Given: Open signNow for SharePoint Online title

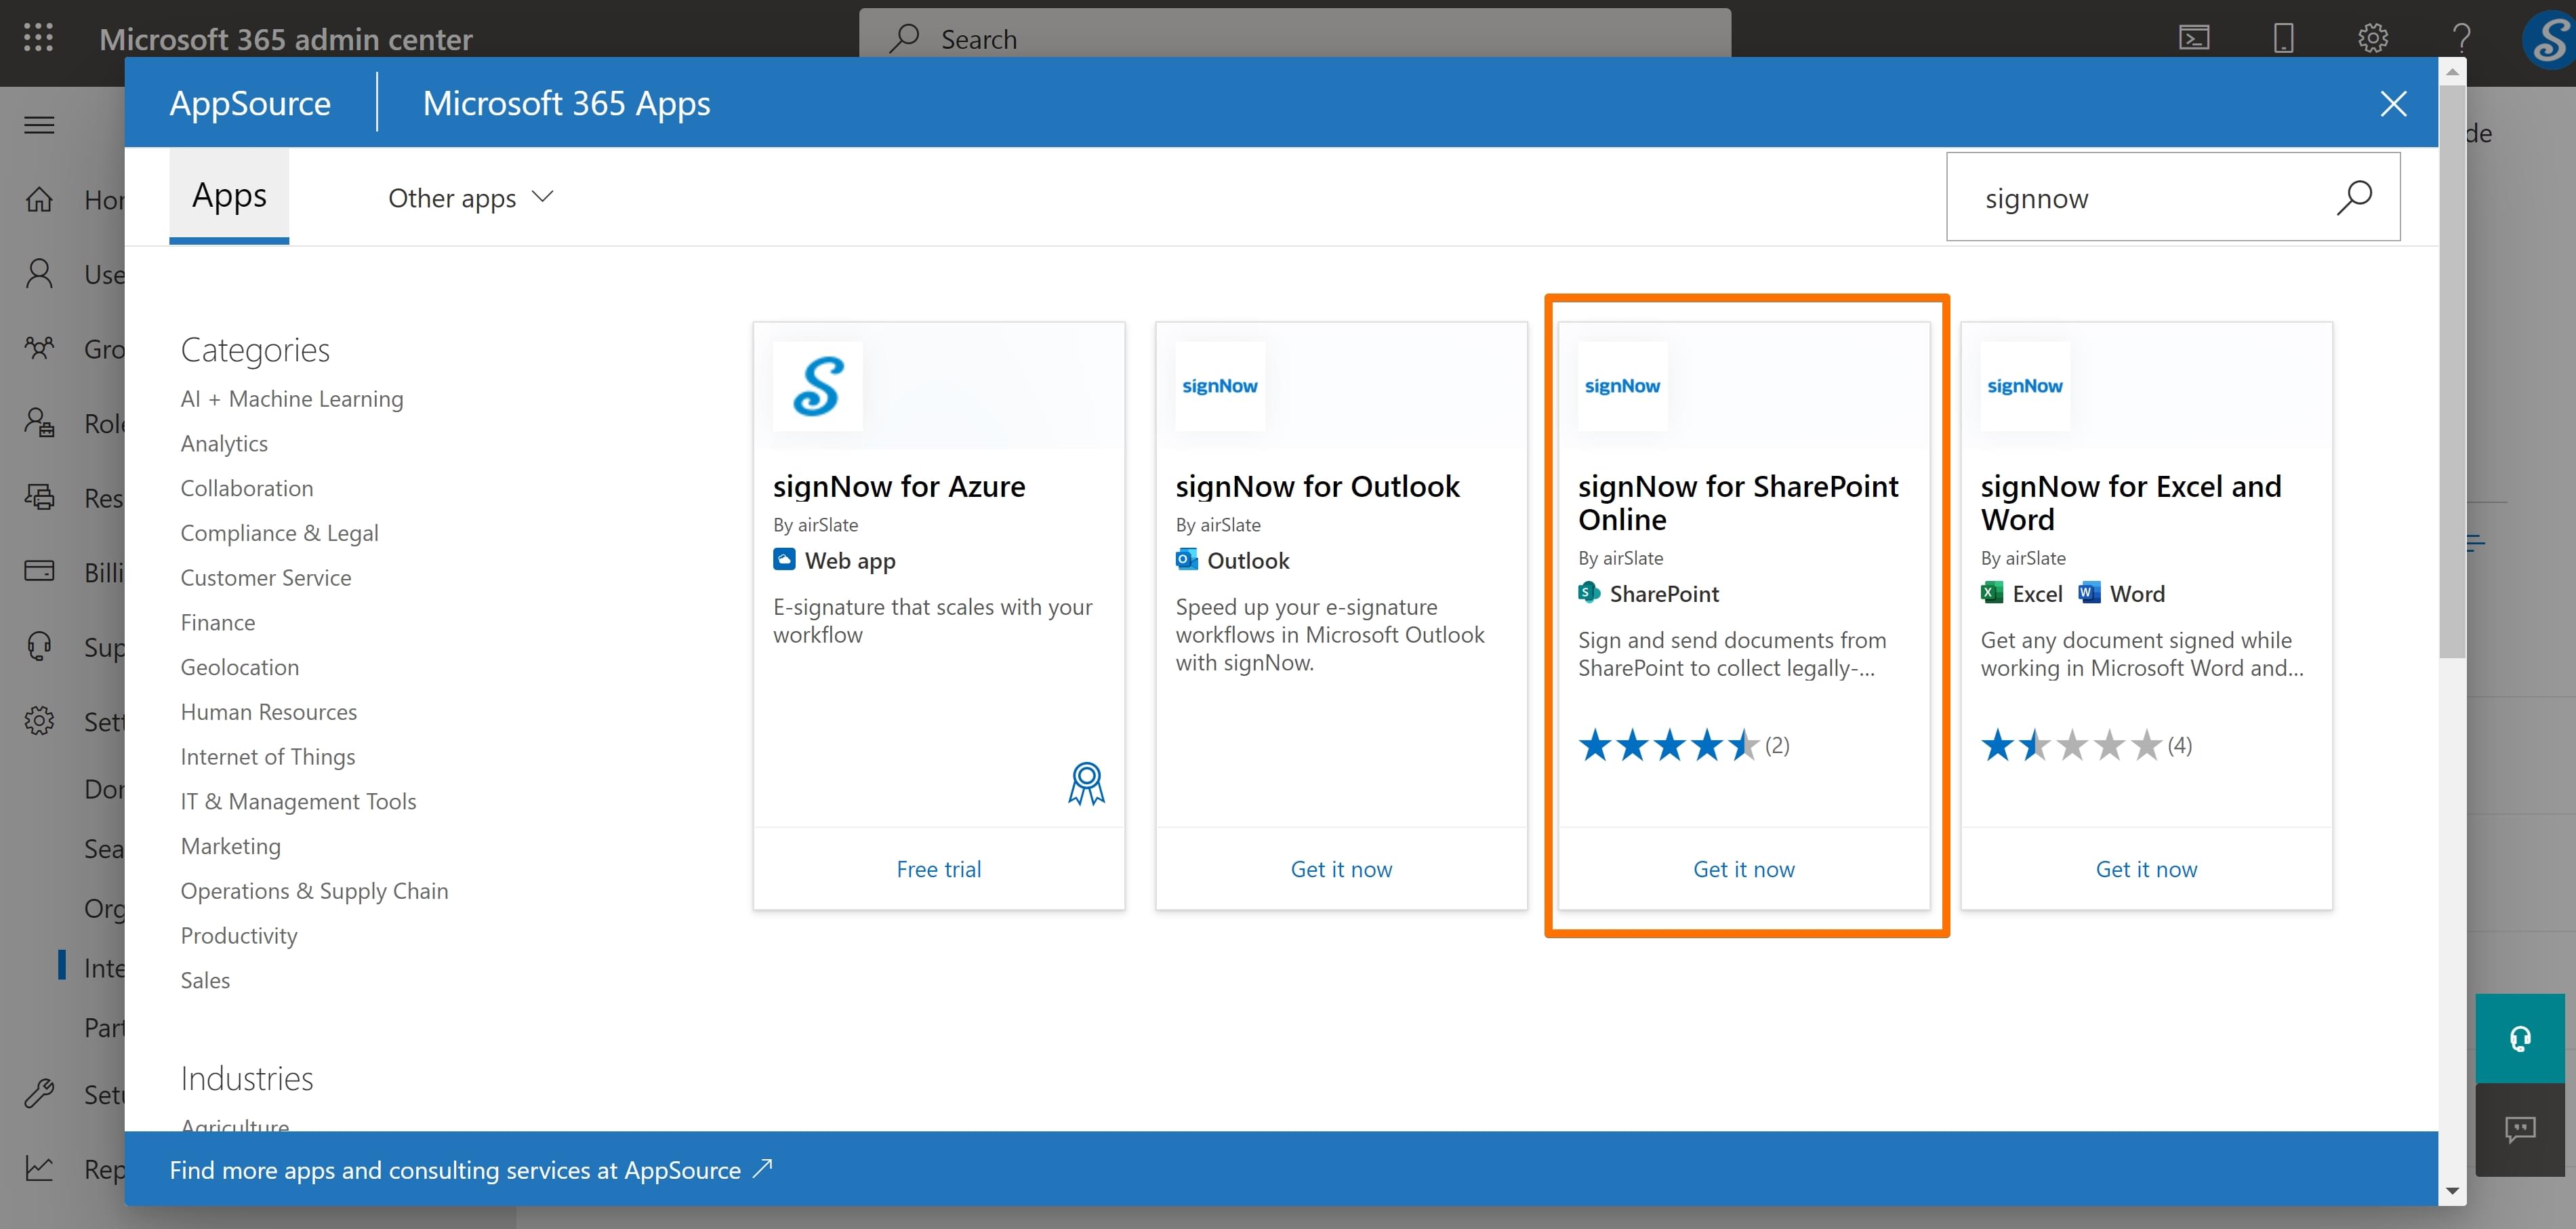Looking at the screenshot, I should click(x=1738, y=502).
